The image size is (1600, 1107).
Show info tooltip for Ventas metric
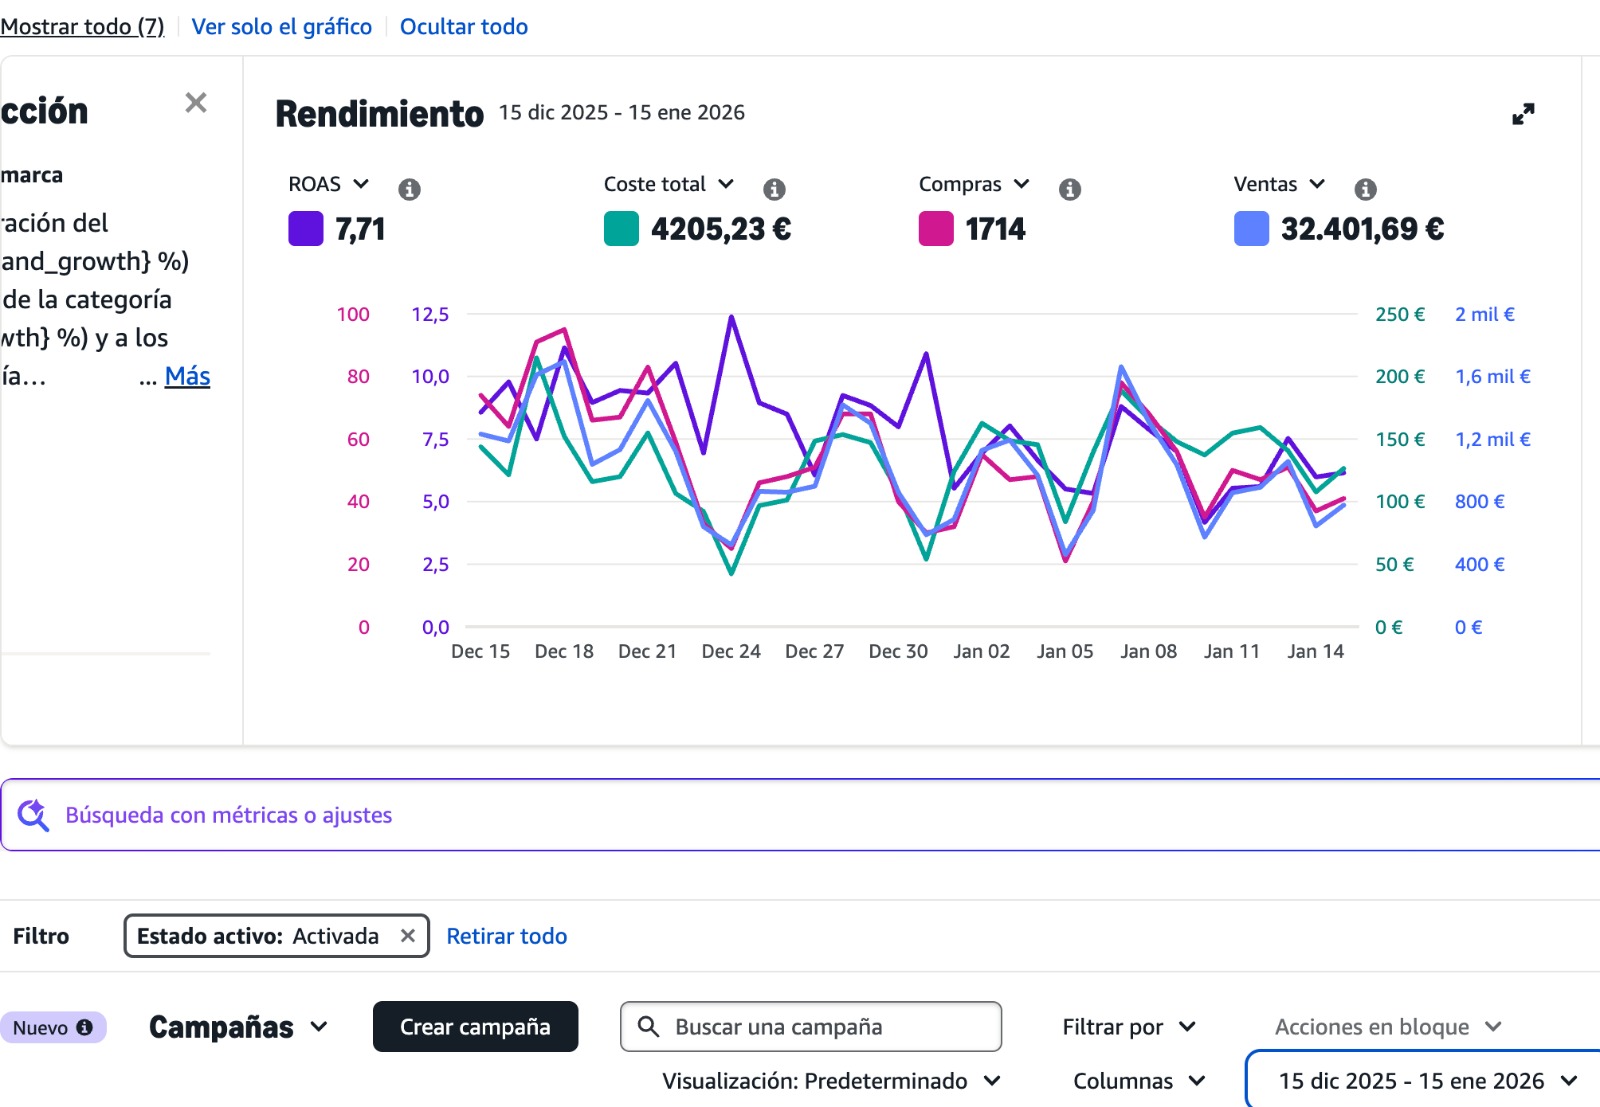tap(1365, 189)
